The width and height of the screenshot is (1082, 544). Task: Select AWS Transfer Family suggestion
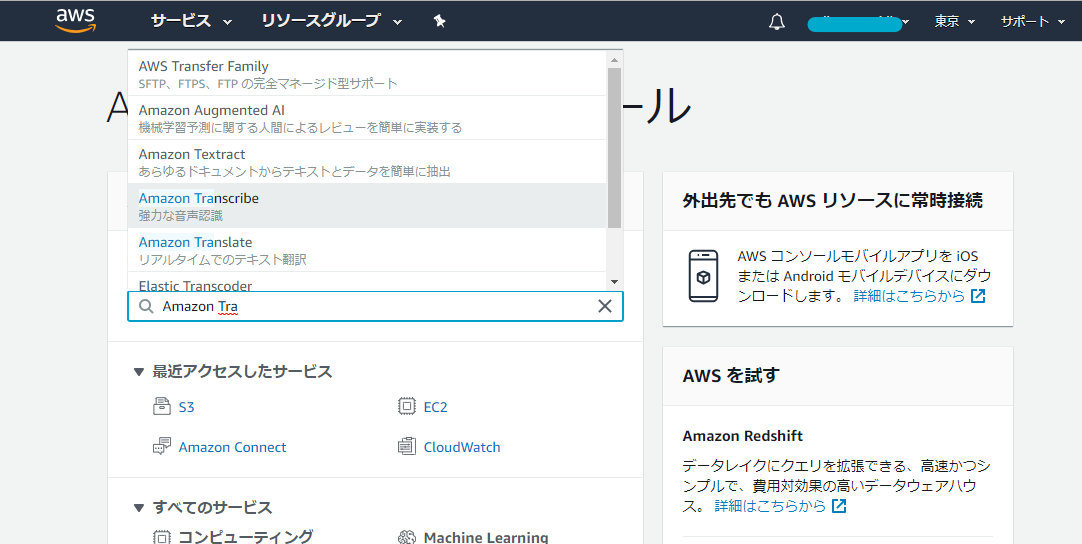[367, 74]
